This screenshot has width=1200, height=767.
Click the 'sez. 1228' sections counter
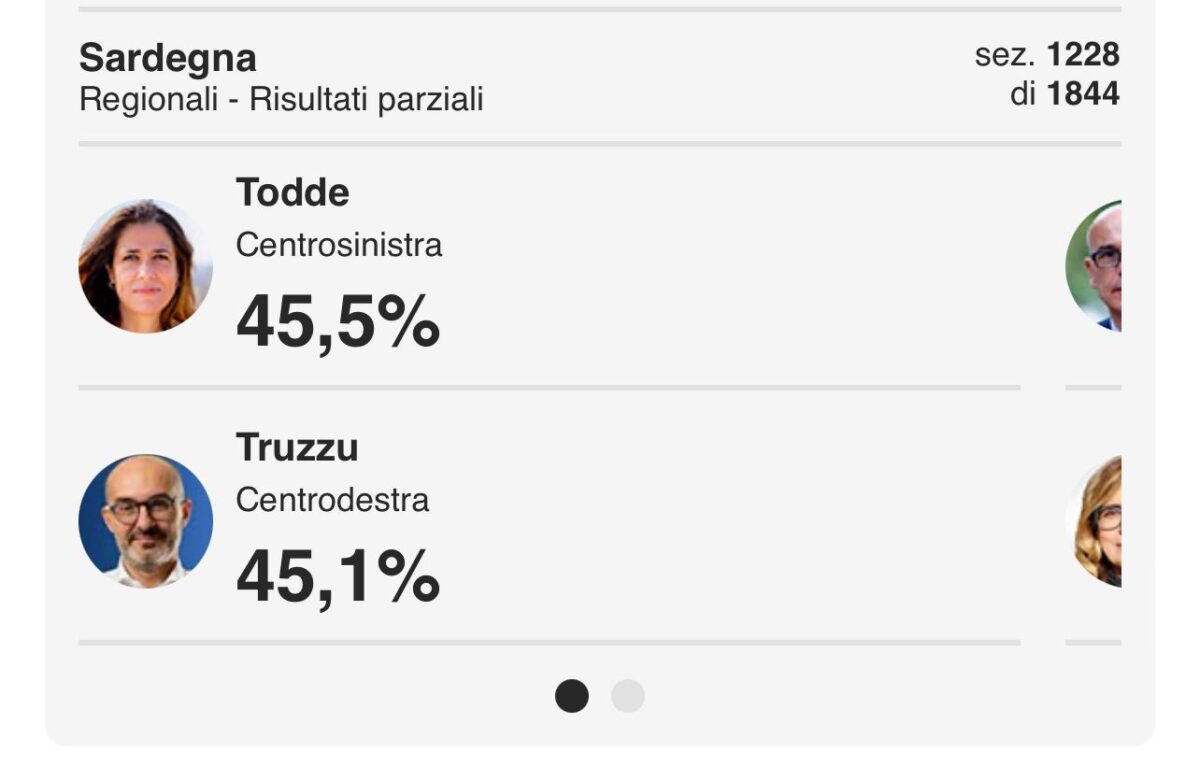(x=1047, y=54)
